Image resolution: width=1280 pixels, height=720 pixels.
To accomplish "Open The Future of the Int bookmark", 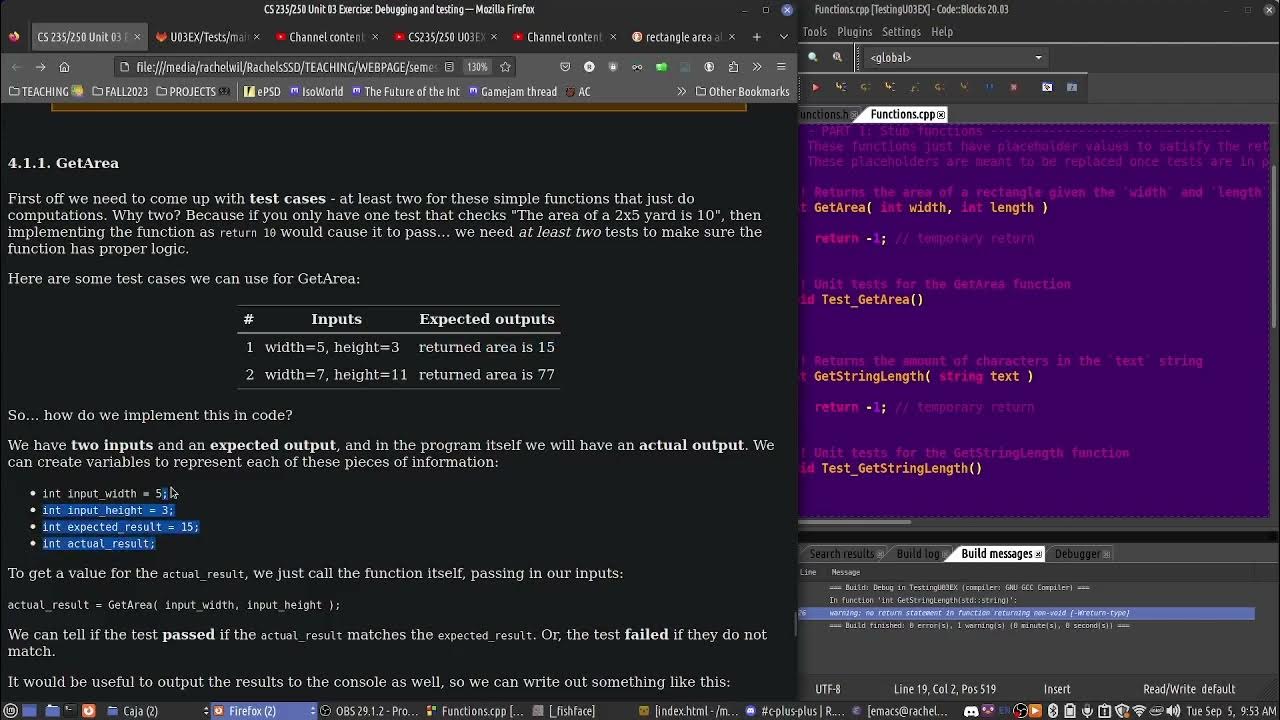I will tap(405, 91).
